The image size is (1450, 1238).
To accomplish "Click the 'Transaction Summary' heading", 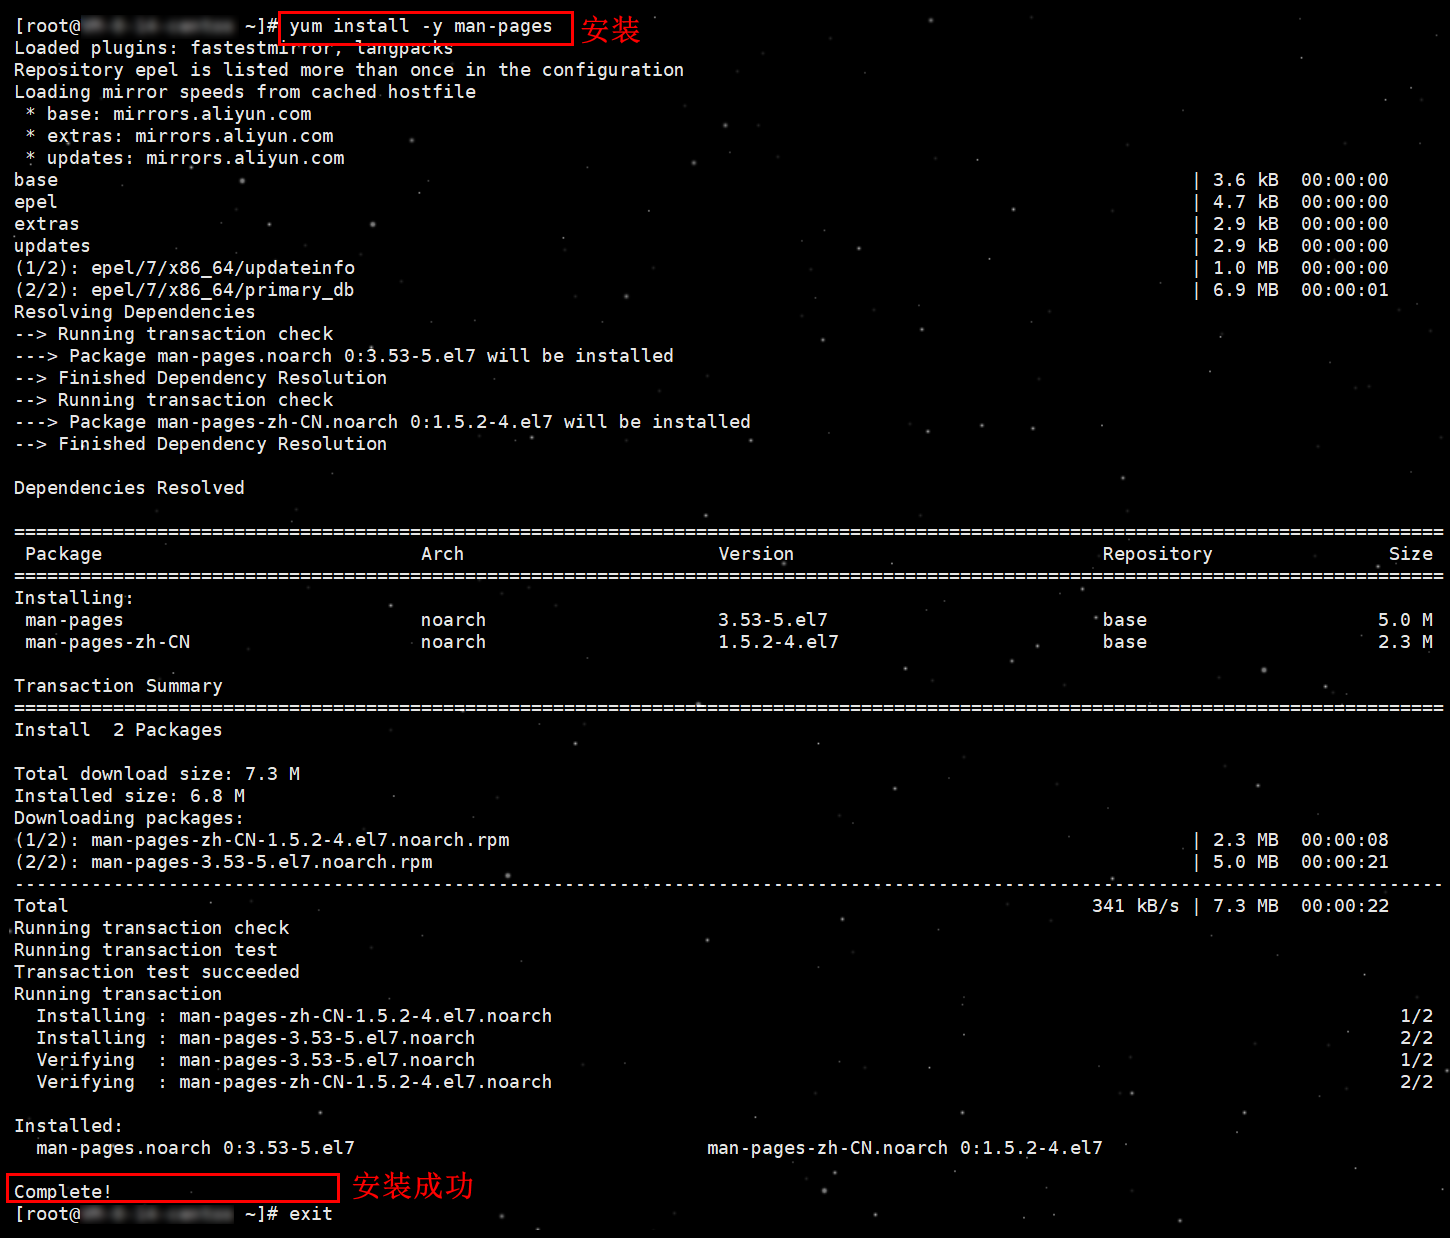I will [x=118, y=686].
